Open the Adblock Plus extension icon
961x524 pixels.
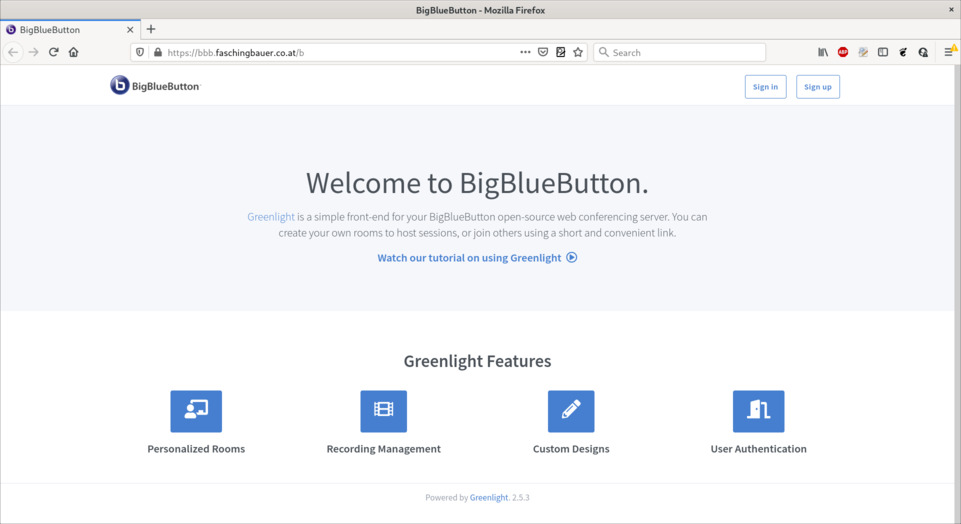(843, 52)
